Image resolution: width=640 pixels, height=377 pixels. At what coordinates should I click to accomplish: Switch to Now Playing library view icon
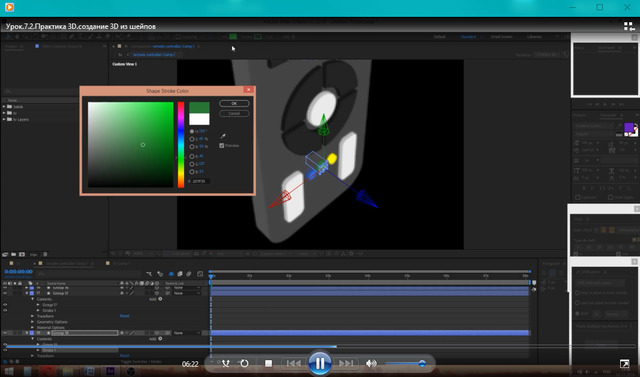point(629,27)
